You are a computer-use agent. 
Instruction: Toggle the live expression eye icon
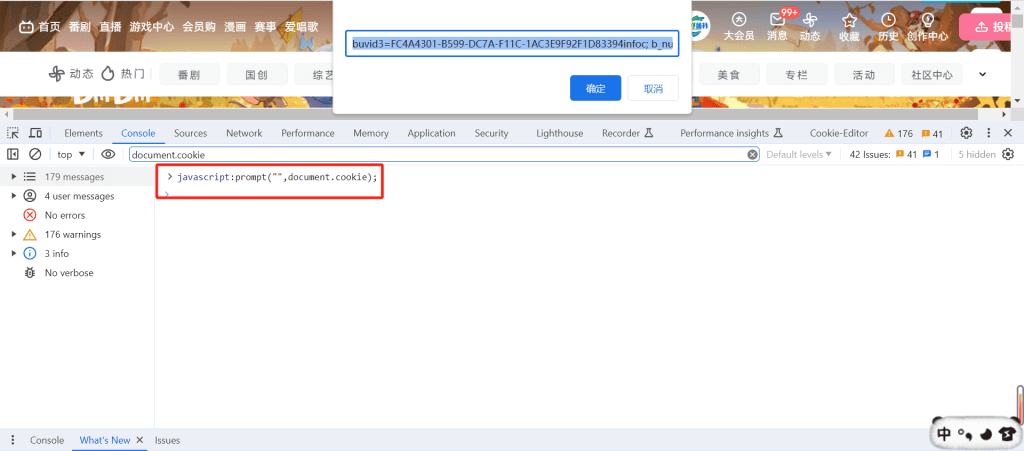(x=108, y=154)
